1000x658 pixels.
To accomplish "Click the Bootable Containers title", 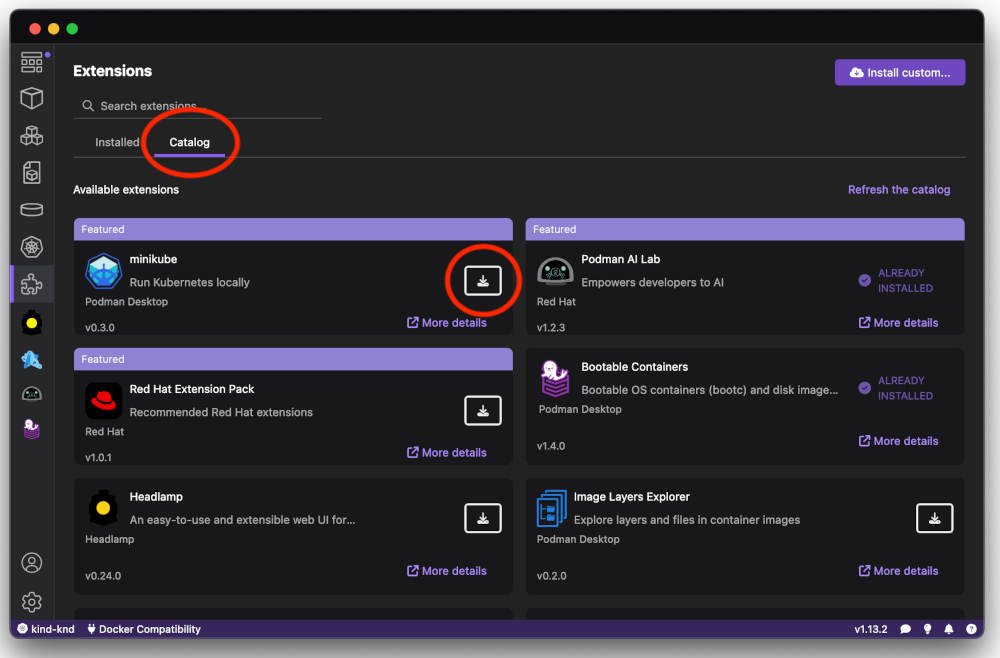I will pyautogui.click(x=635, y=367).
